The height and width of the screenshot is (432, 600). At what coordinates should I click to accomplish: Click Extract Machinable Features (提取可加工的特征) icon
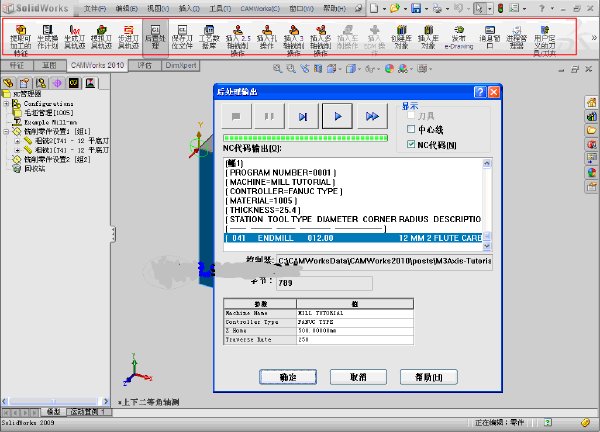21,40
